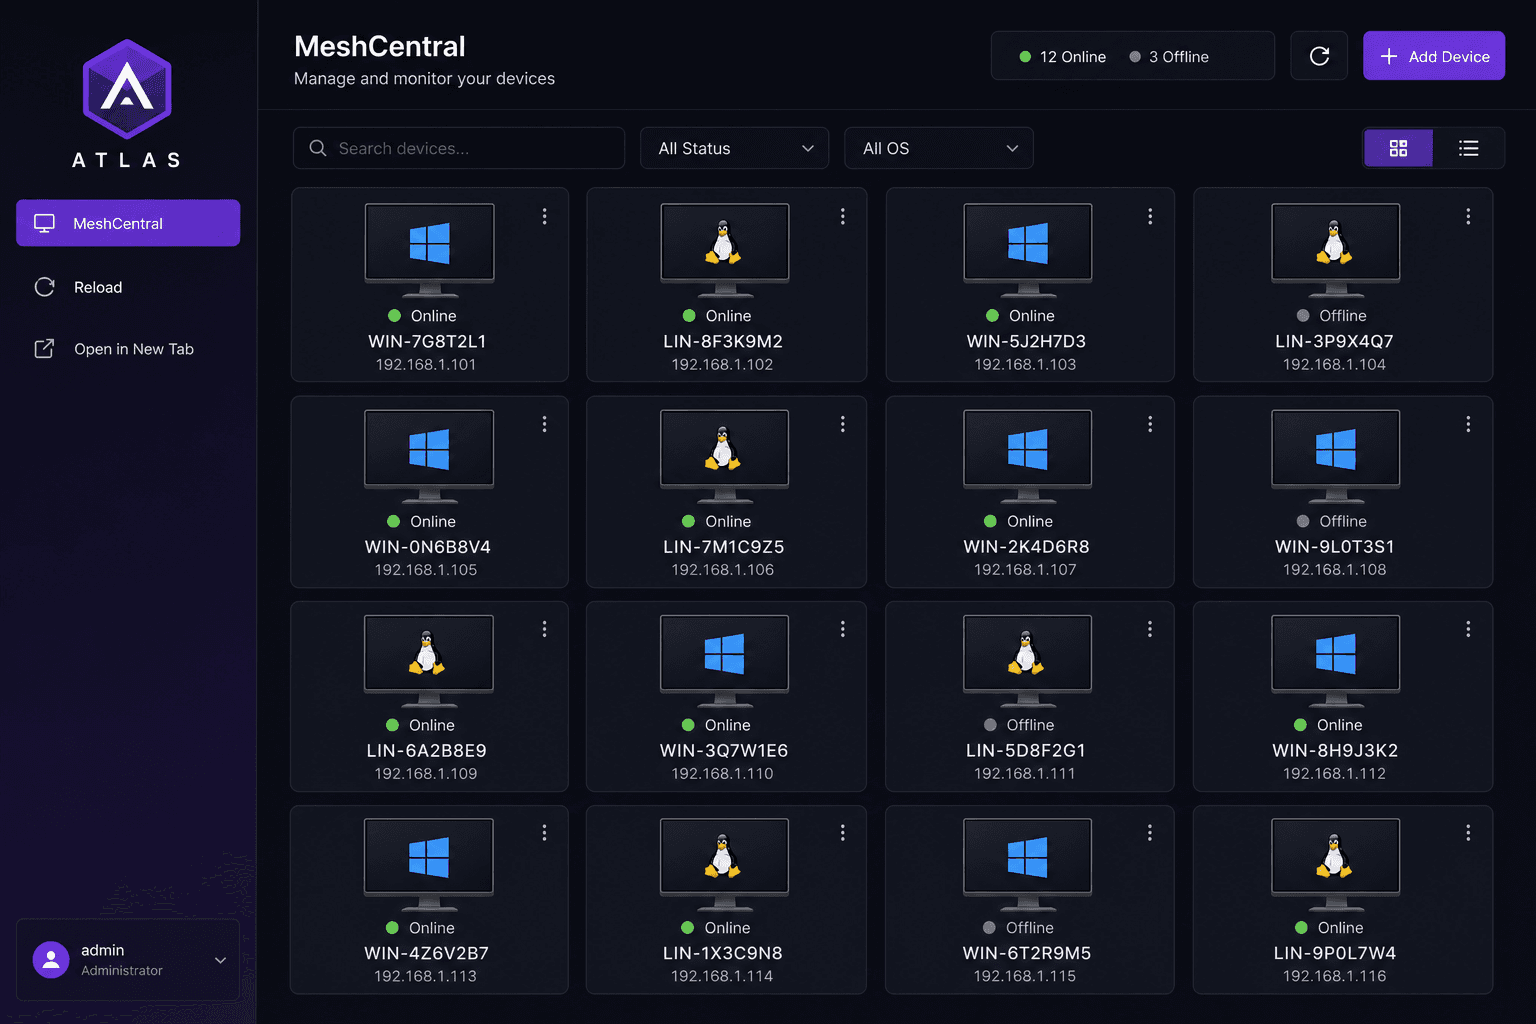Click IP address 192.168.1.107
This screenshot has height=1024, width=1536.
click(1026, 570)
